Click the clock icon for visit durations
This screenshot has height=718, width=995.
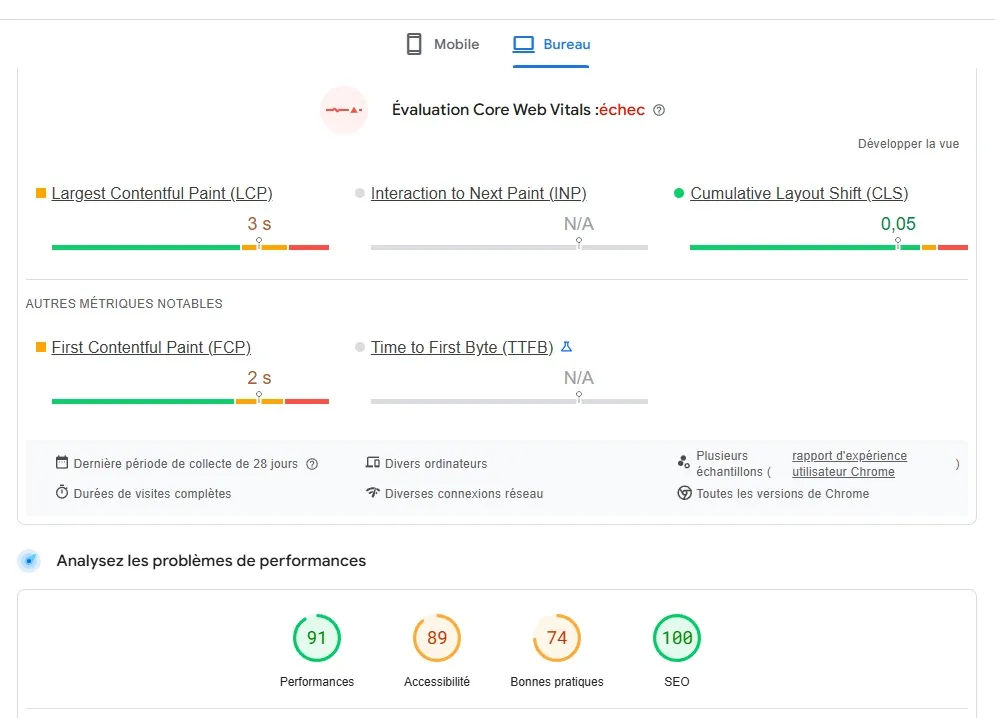point(62,493)
